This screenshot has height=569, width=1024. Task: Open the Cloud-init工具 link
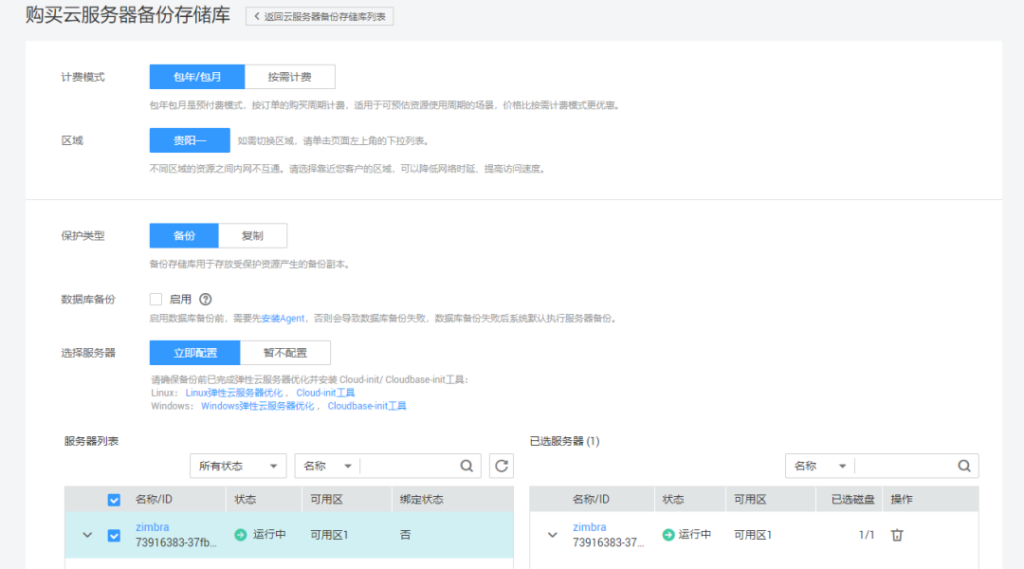pyautogui.click(x=325, y=393)
